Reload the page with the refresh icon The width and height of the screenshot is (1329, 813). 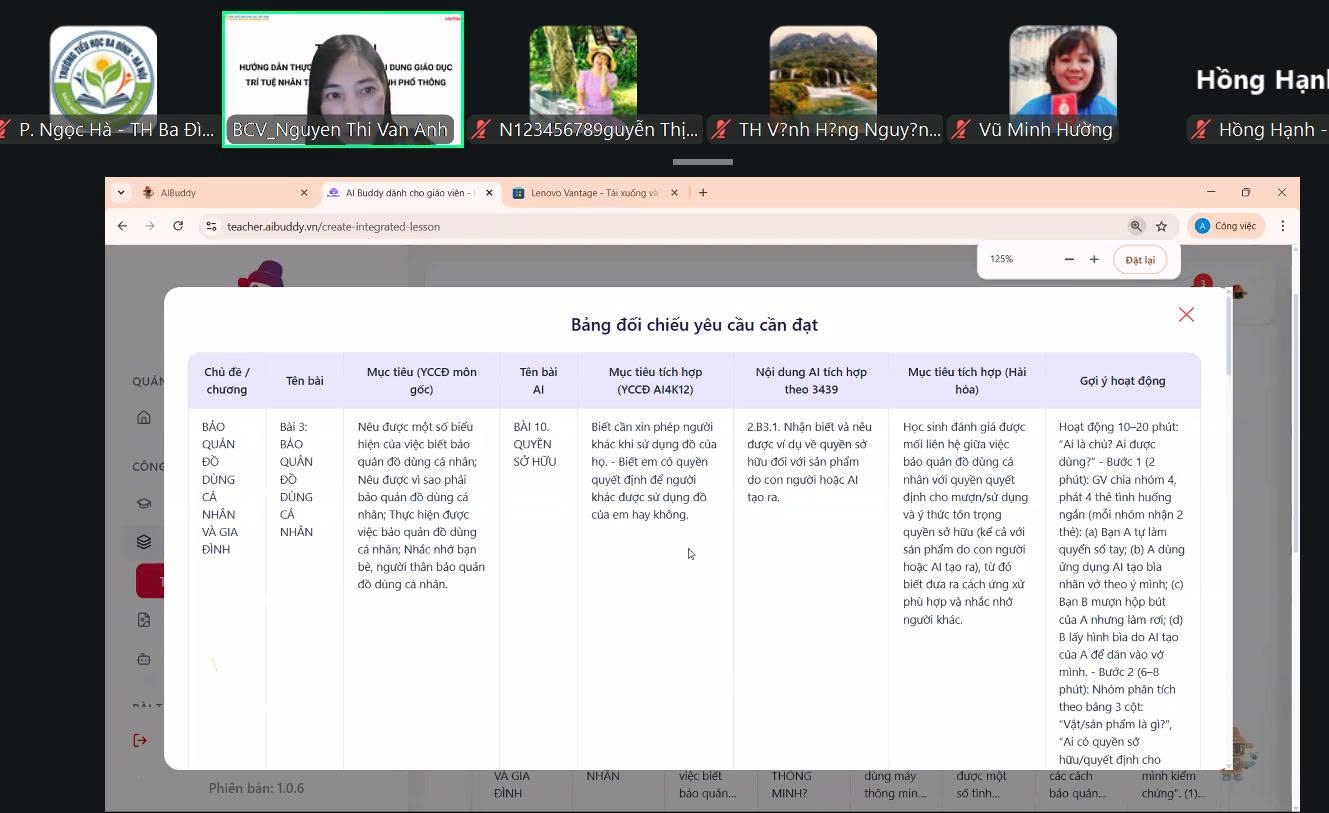coord(178,226)
